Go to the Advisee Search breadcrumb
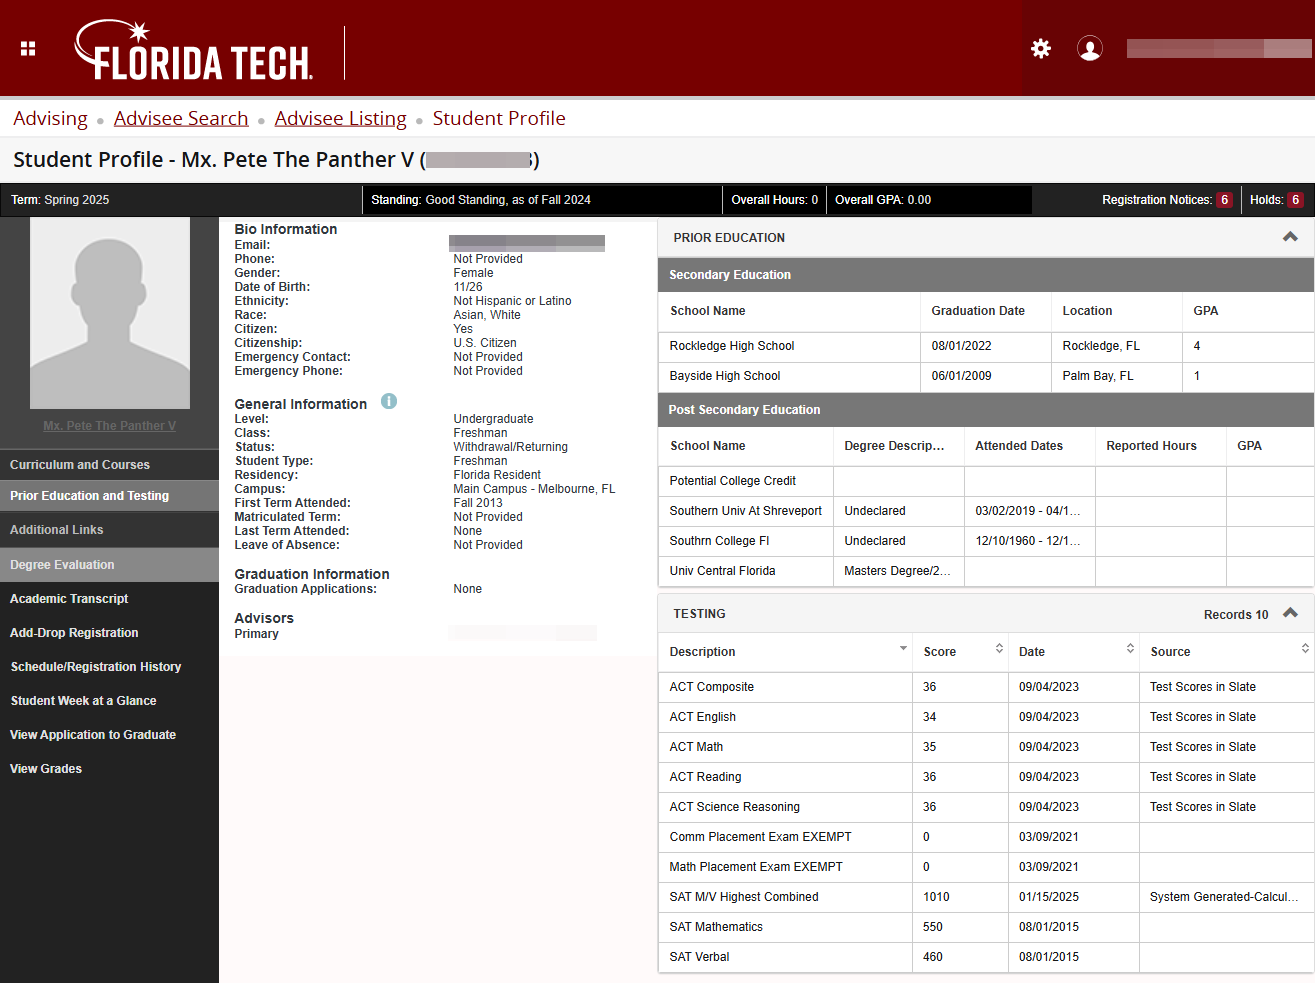The height and width of the screenshot is (983, 1315). (181, 118)
